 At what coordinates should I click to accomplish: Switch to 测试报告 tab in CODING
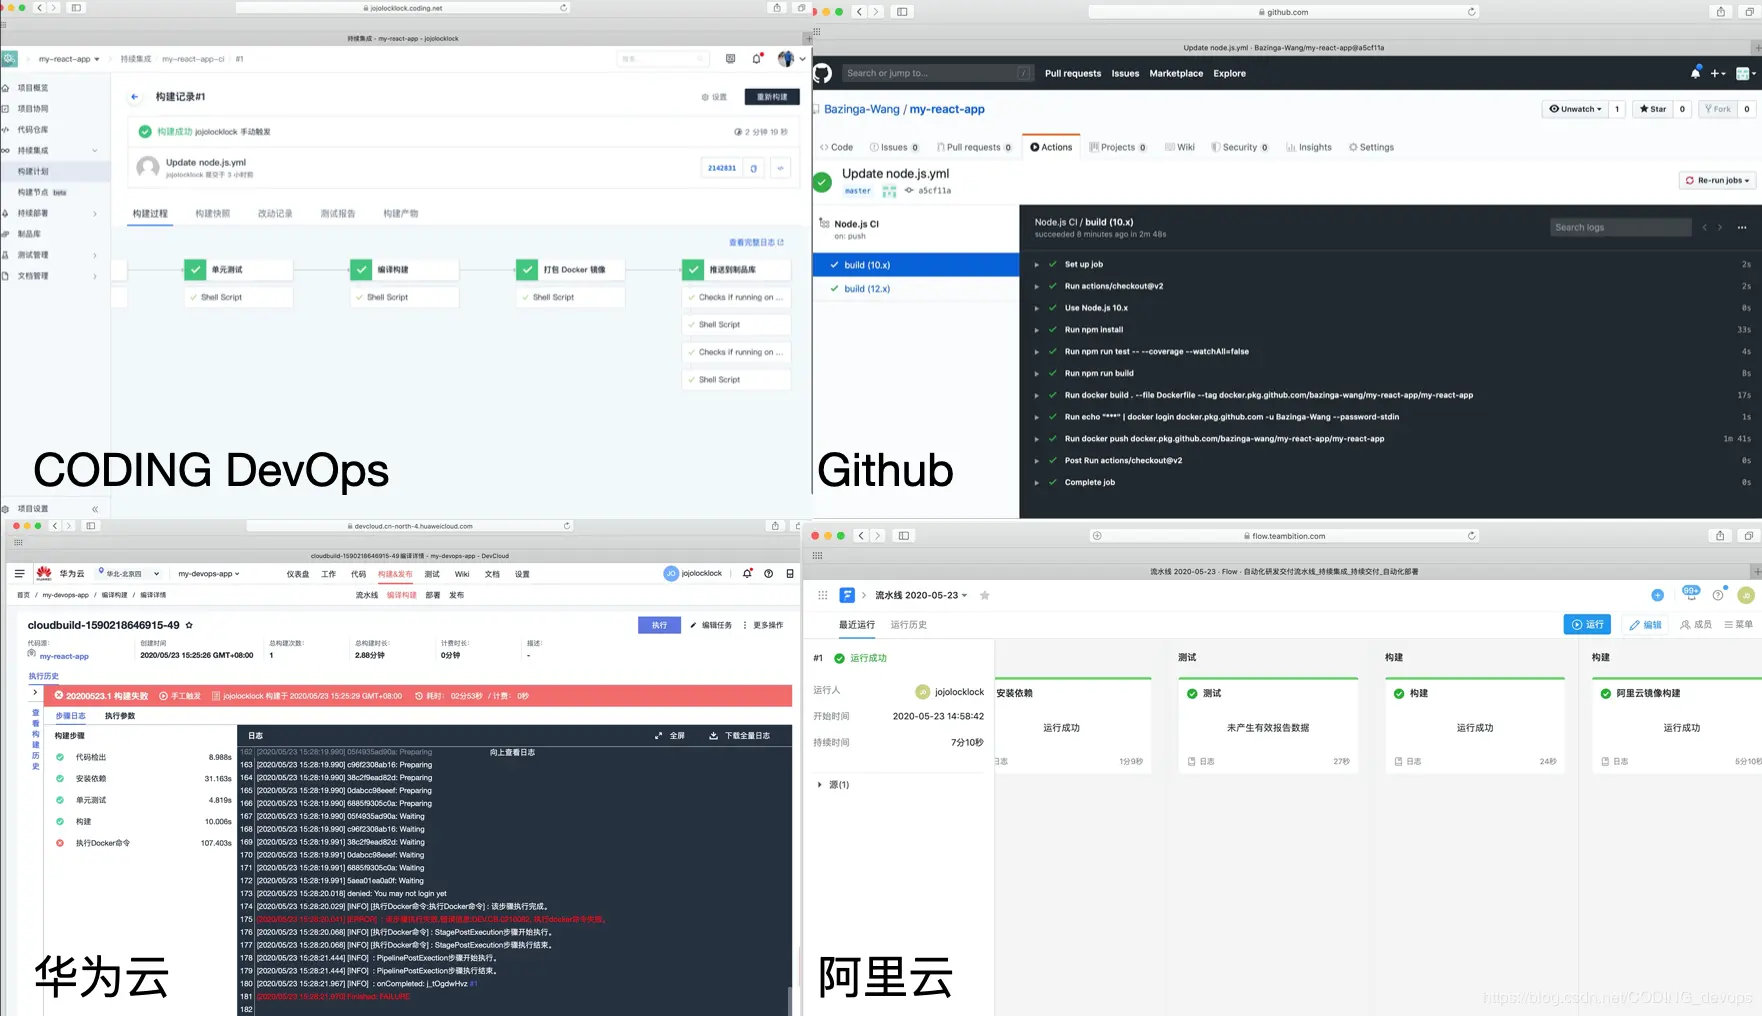[338, 214]
